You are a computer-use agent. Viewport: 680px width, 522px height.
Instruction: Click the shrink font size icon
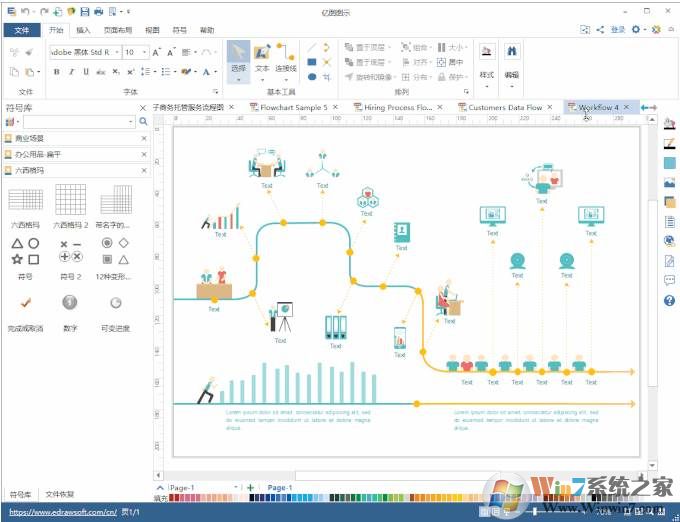click(171, 52)
